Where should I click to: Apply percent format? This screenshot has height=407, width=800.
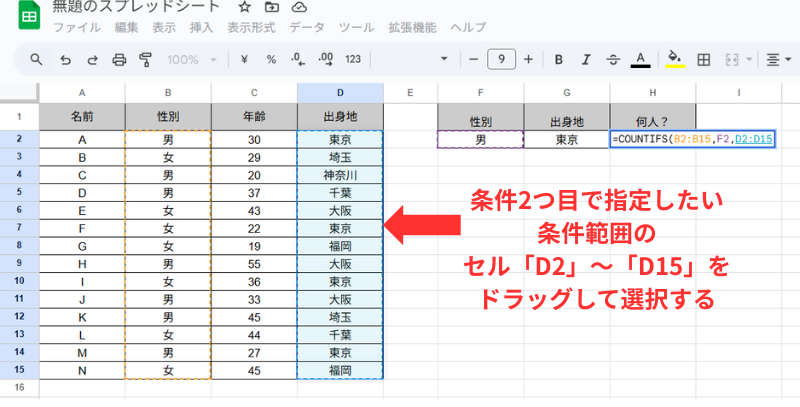[271, 60]
